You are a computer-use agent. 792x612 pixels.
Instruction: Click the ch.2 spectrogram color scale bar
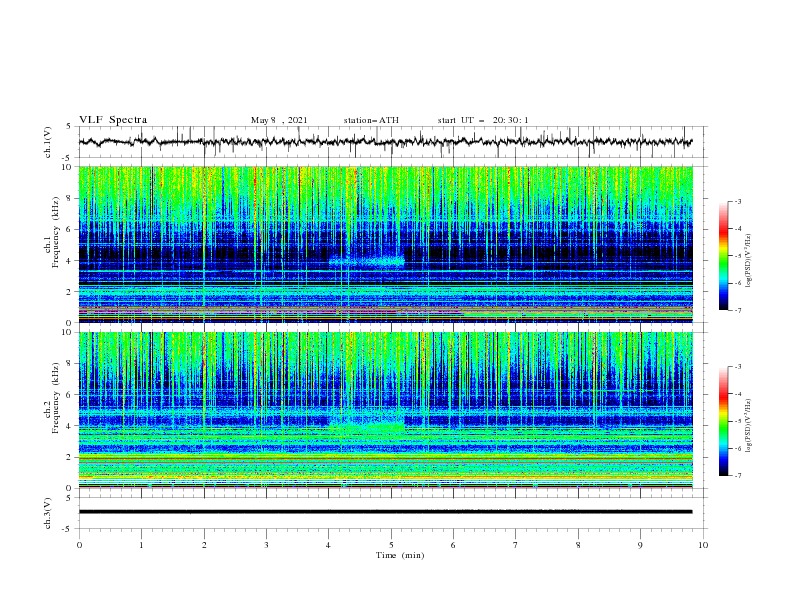click(x=724, y=421)
